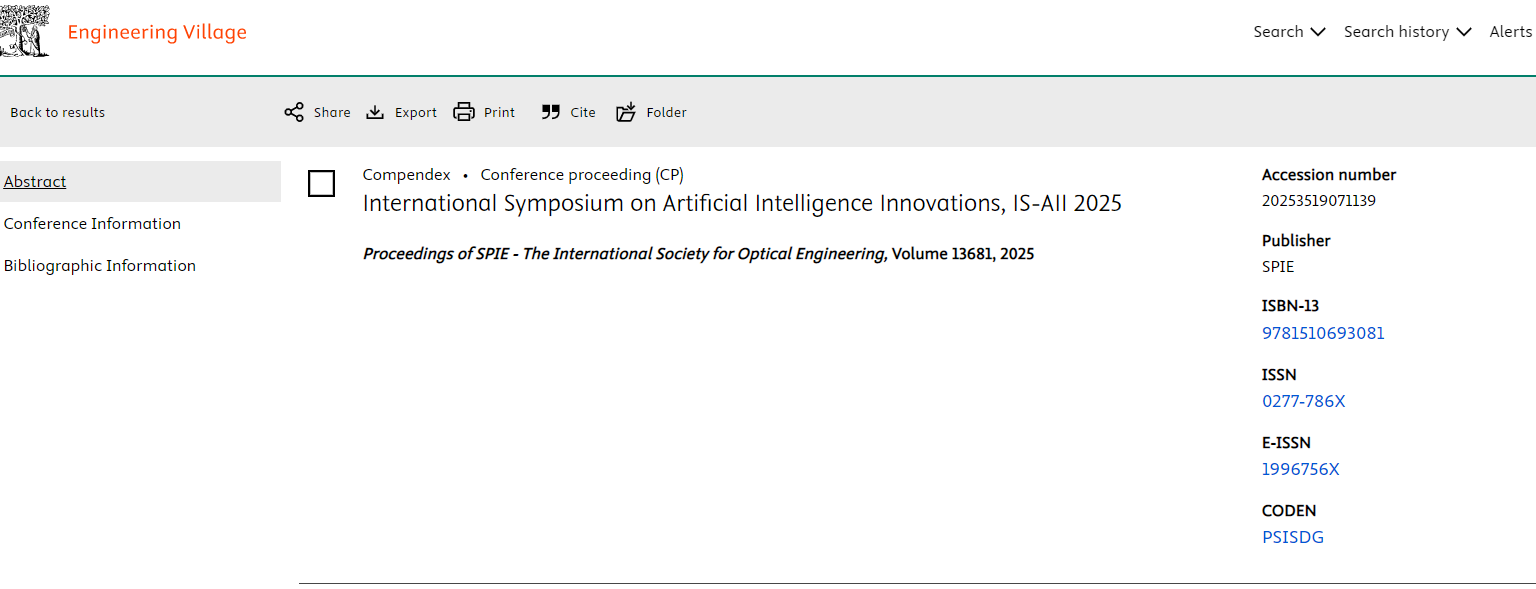This screenshot has height=589, width=1536.
Task: Open the Engineering Village home link
Action: point(157,32)
